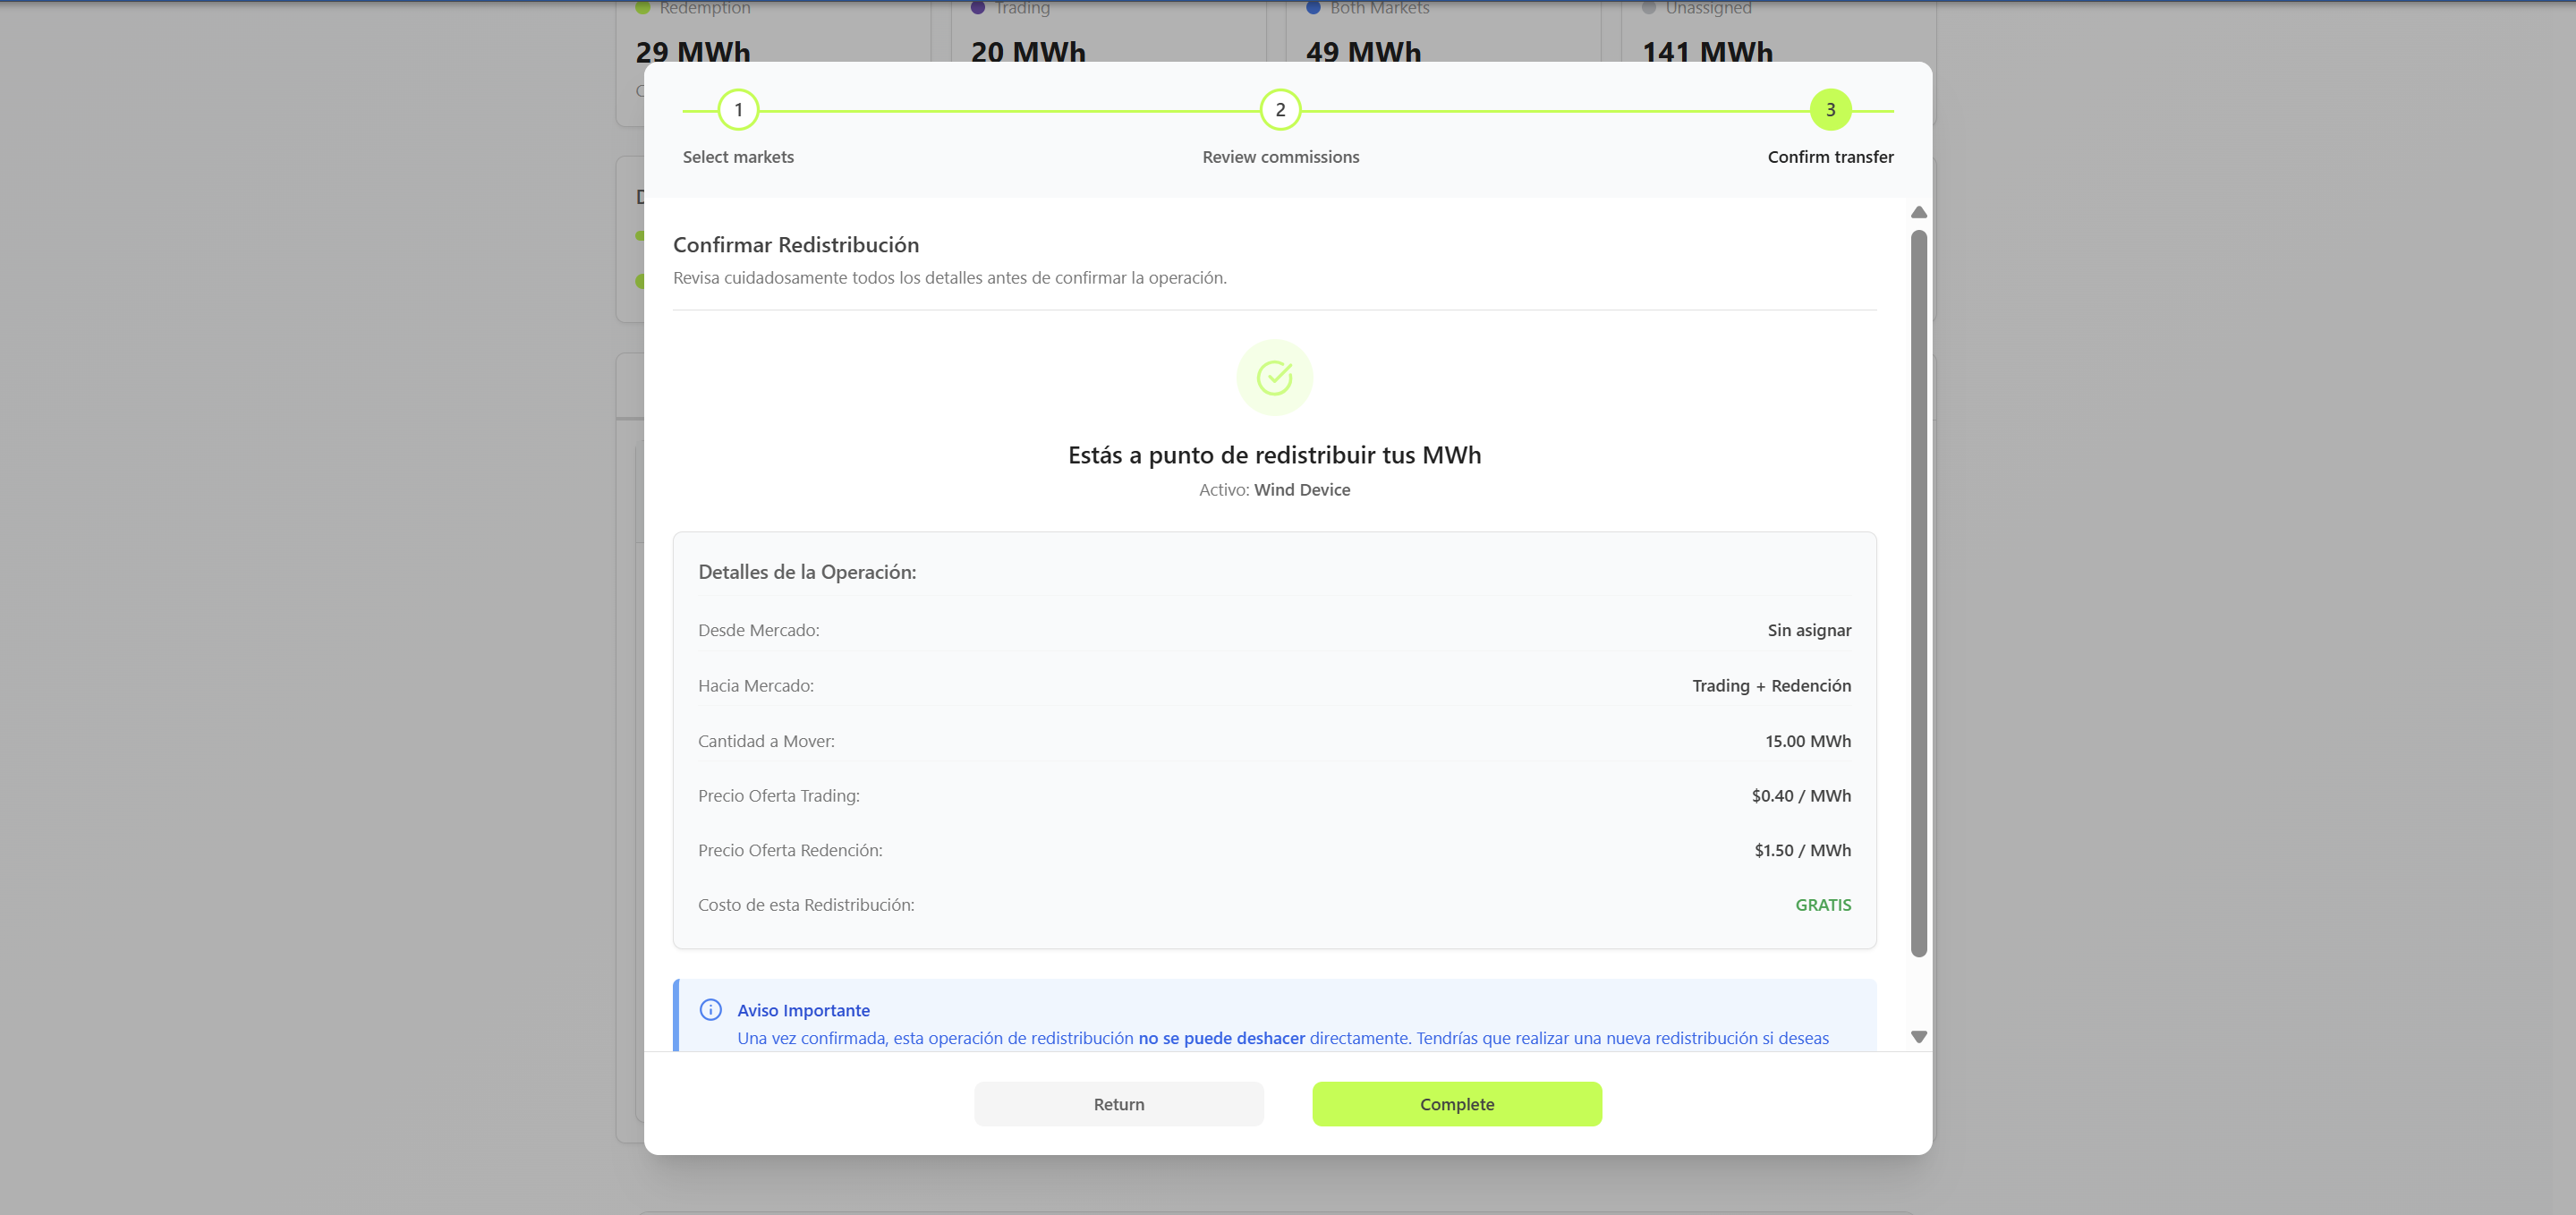Click the Return button
The height and width of the screenshot is (1215, 2576).
point(1118,1103)
